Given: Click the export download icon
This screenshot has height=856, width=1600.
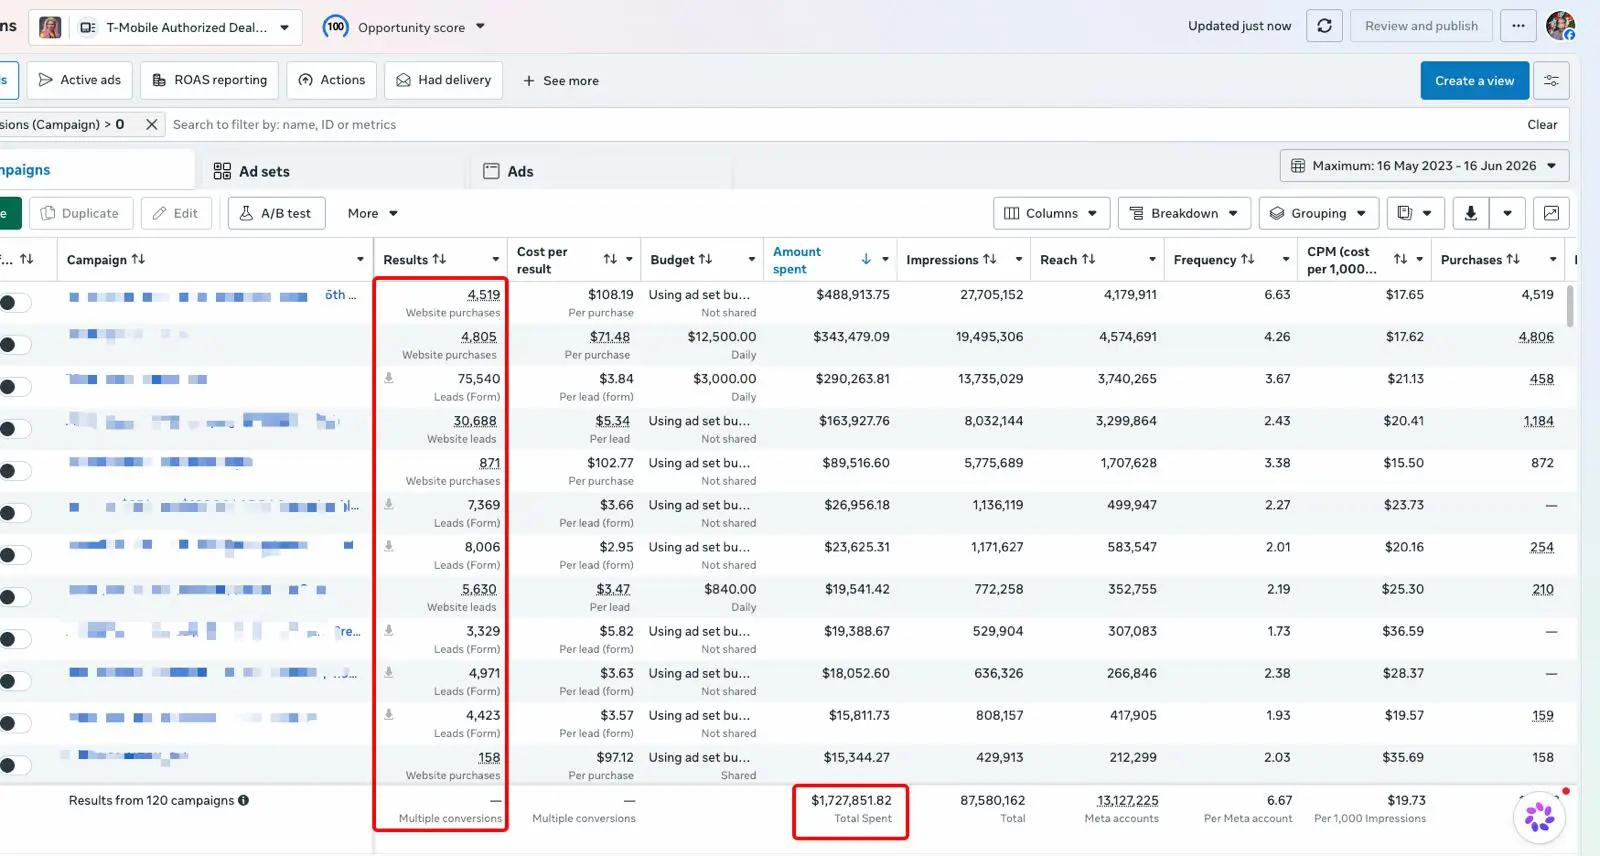Looking at the screenshot, I should pyautogui.click(x=1470, y=213).
